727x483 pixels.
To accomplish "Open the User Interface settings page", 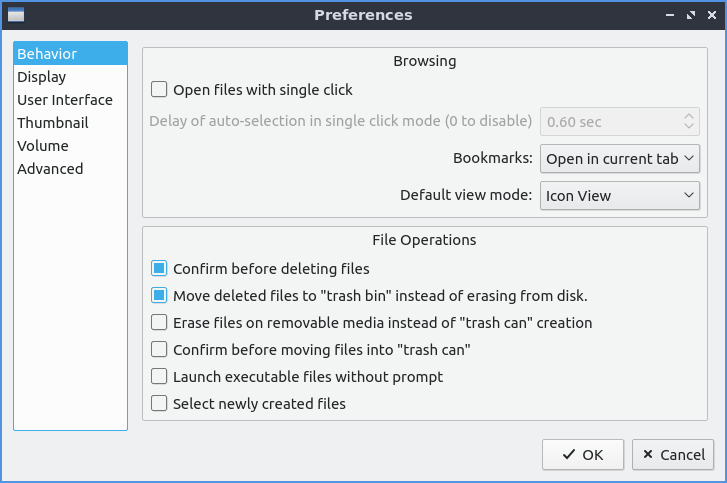I will pyautogui.click(x=64, y=100).
